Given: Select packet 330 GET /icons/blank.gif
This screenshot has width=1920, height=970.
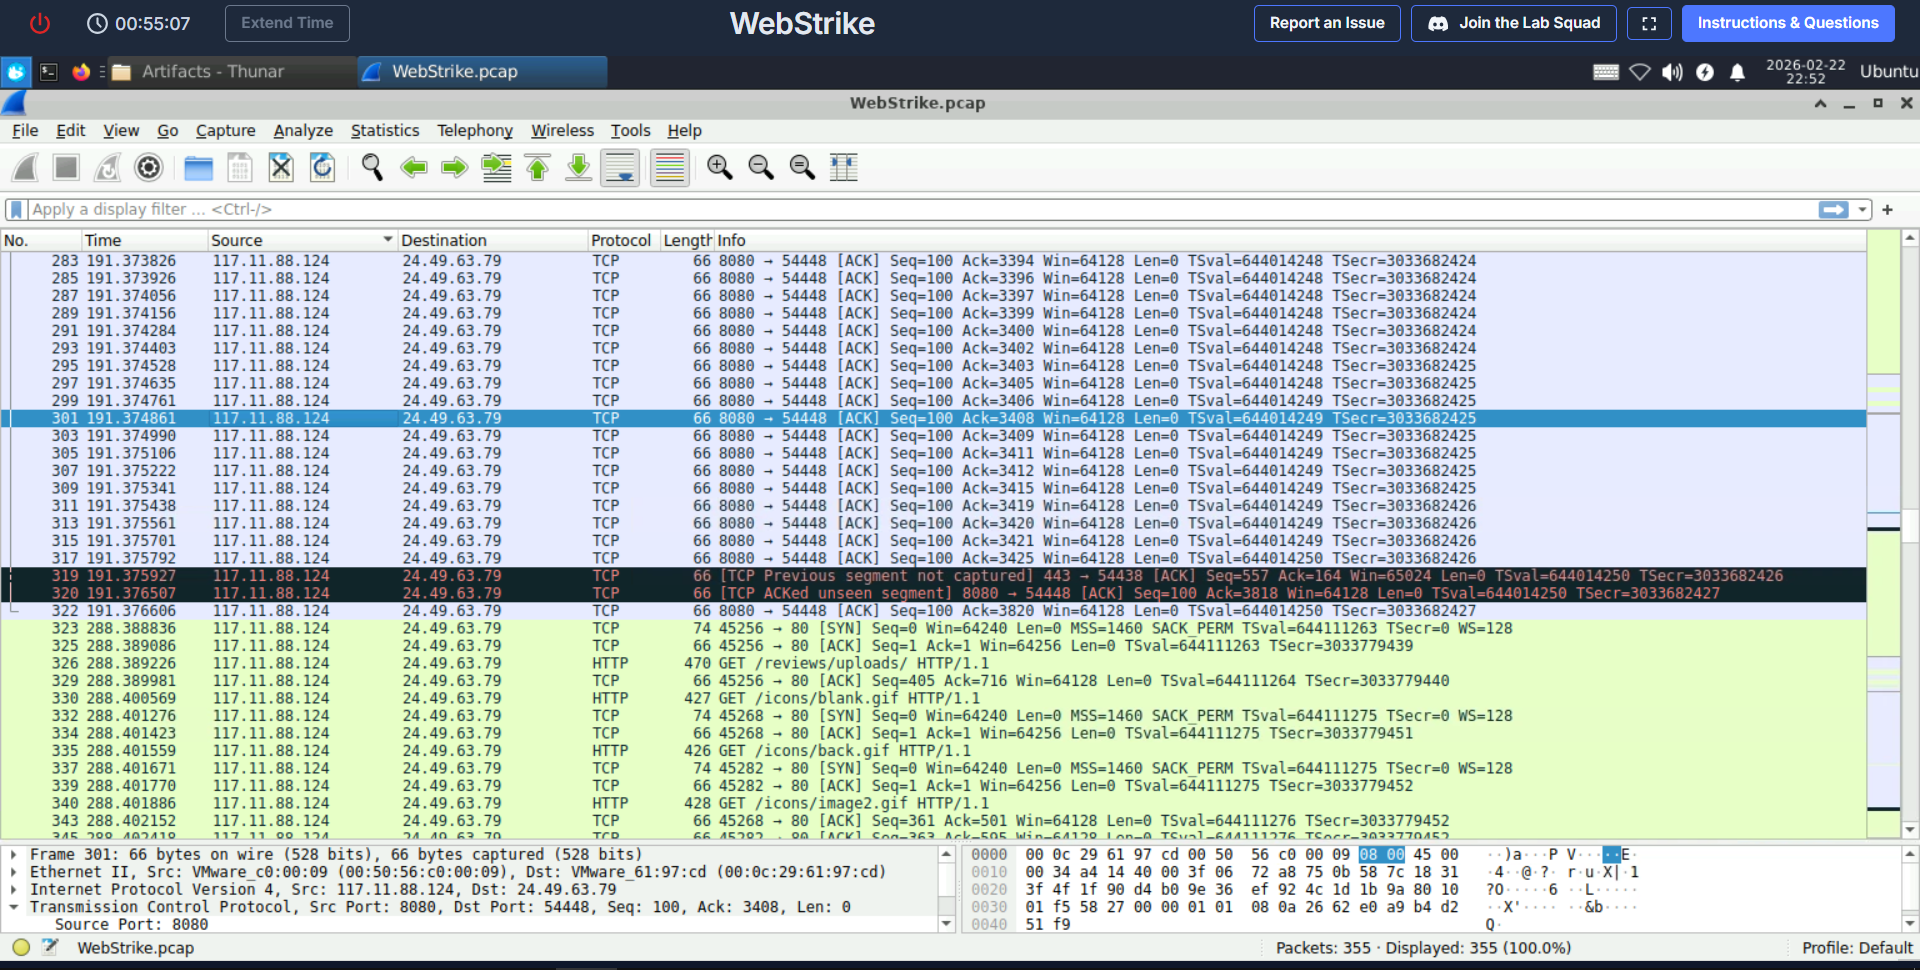Looking at the screenshot, I should coord(933,698).
